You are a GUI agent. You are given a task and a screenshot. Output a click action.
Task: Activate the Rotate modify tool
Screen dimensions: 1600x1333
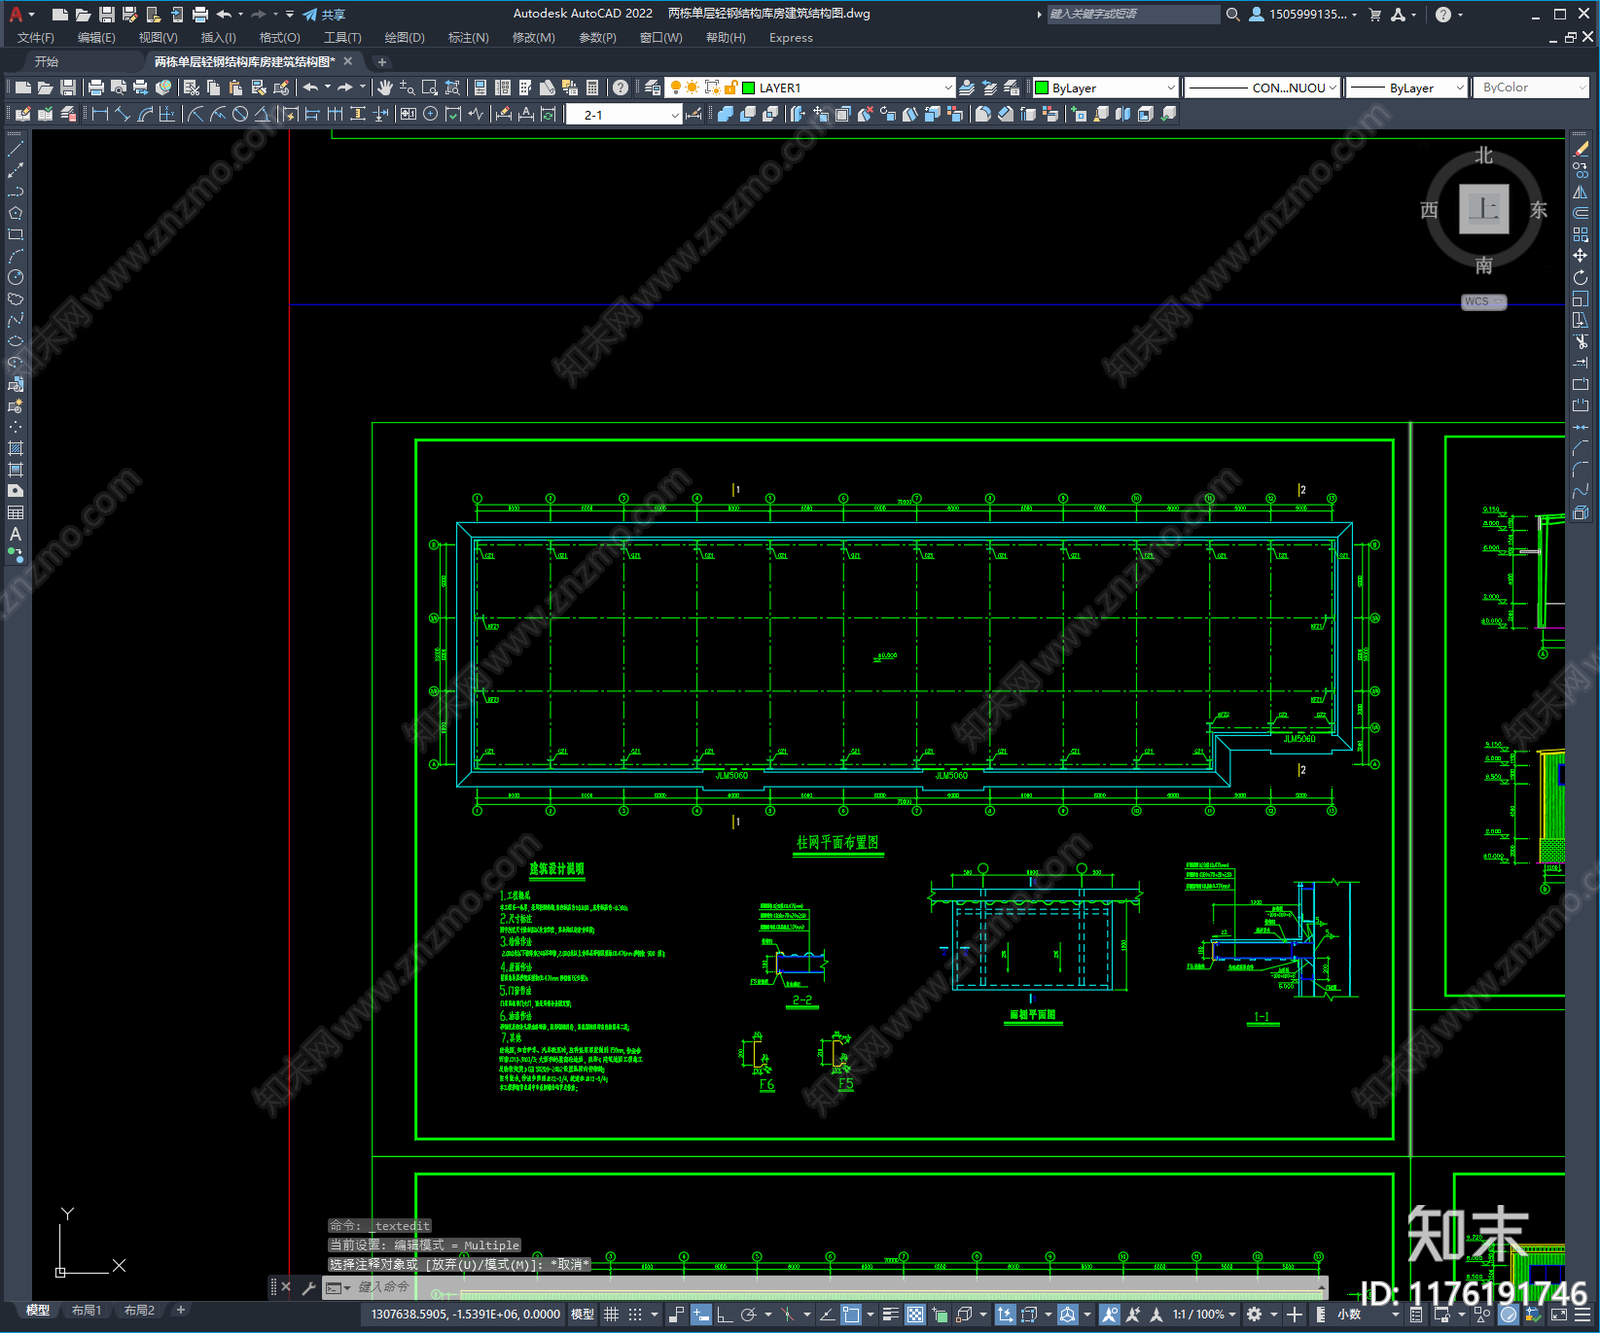(1580, 277)
